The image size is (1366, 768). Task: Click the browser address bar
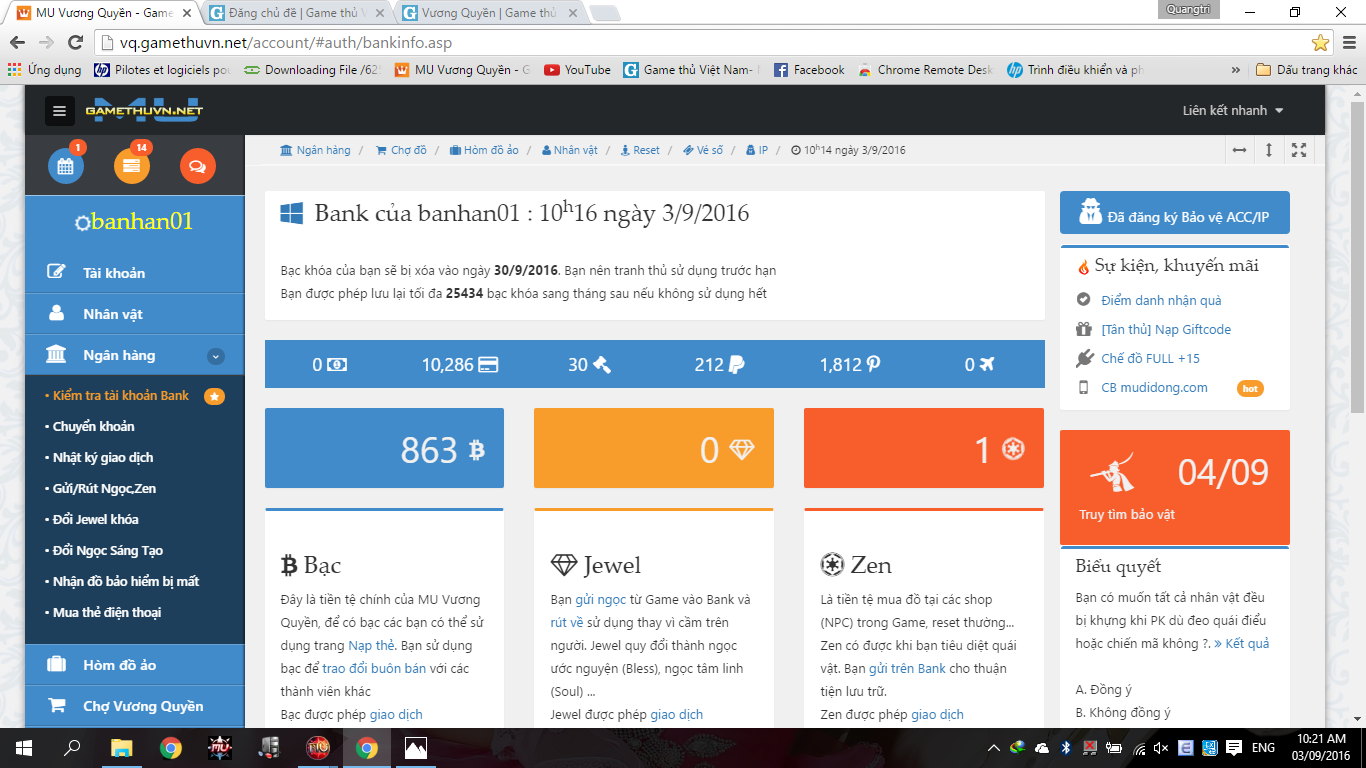coord(700,43)
